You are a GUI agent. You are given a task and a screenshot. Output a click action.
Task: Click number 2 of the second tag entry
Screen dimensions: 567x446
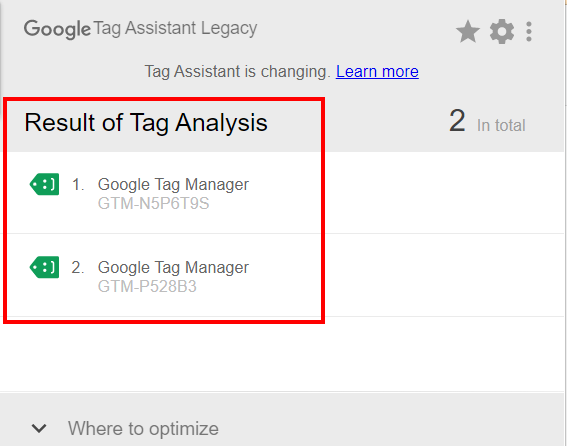78,268
